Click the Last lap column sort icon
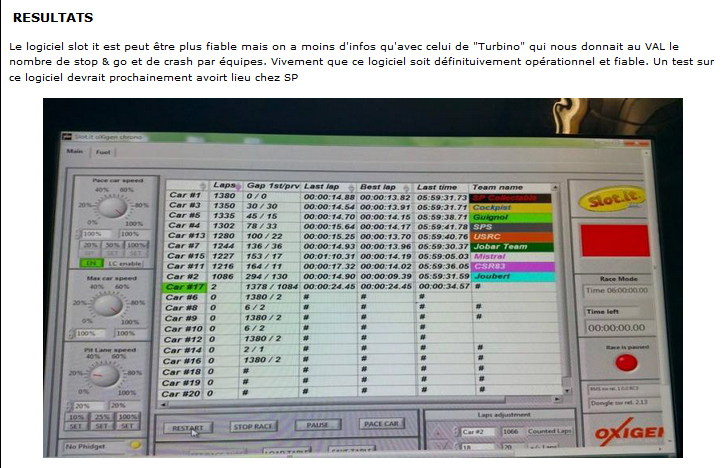 coord(351,187)
